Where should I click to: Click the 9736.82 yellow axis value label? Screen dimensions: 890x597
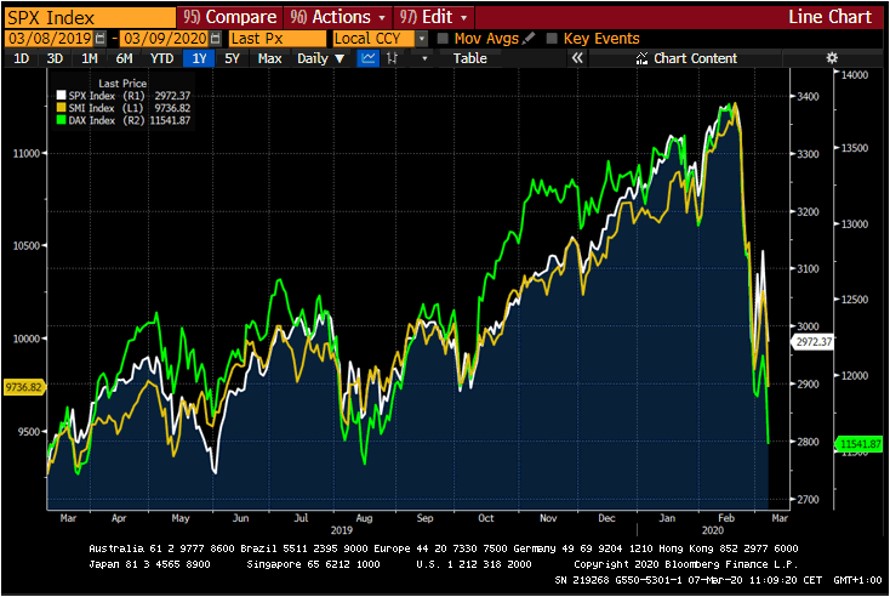(24, 387)
